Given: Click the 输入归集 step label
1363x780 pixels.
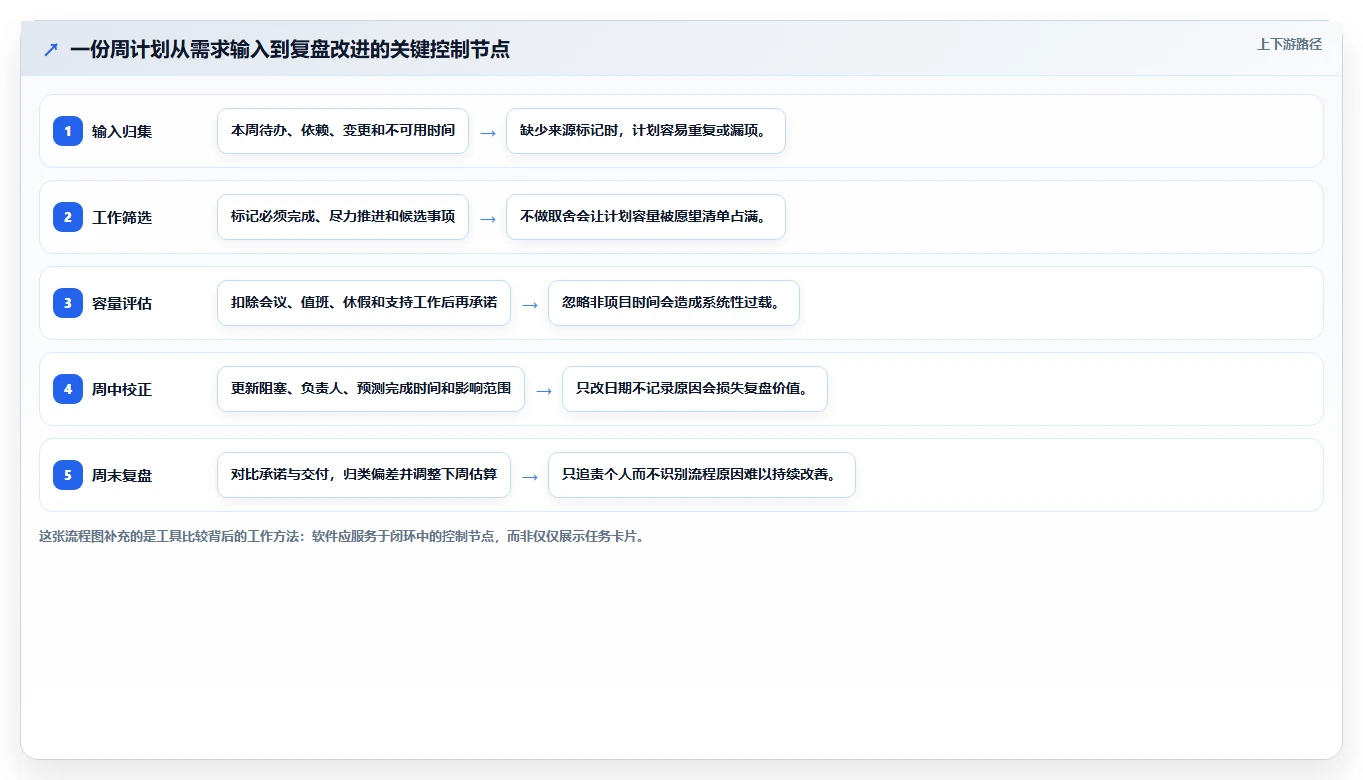Looking at the screenshot, I should [x=122, y=131].
